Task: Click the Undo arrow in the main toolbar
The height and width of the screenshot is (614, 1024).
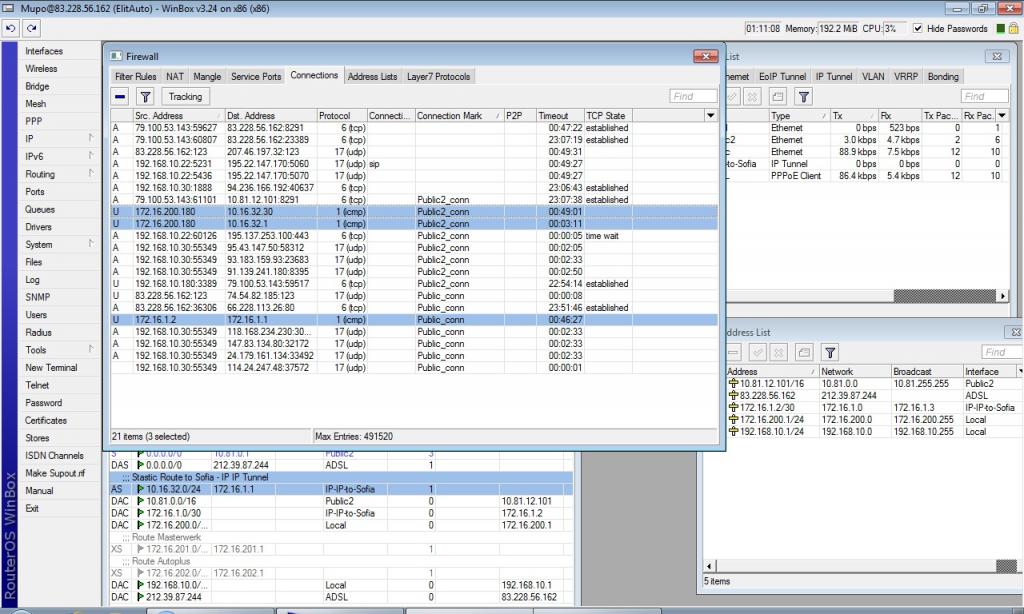Action: (10, 28)
